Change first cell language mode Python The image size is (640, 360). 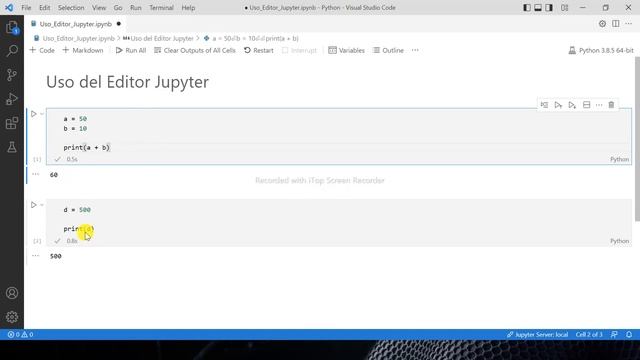[619, 159]
